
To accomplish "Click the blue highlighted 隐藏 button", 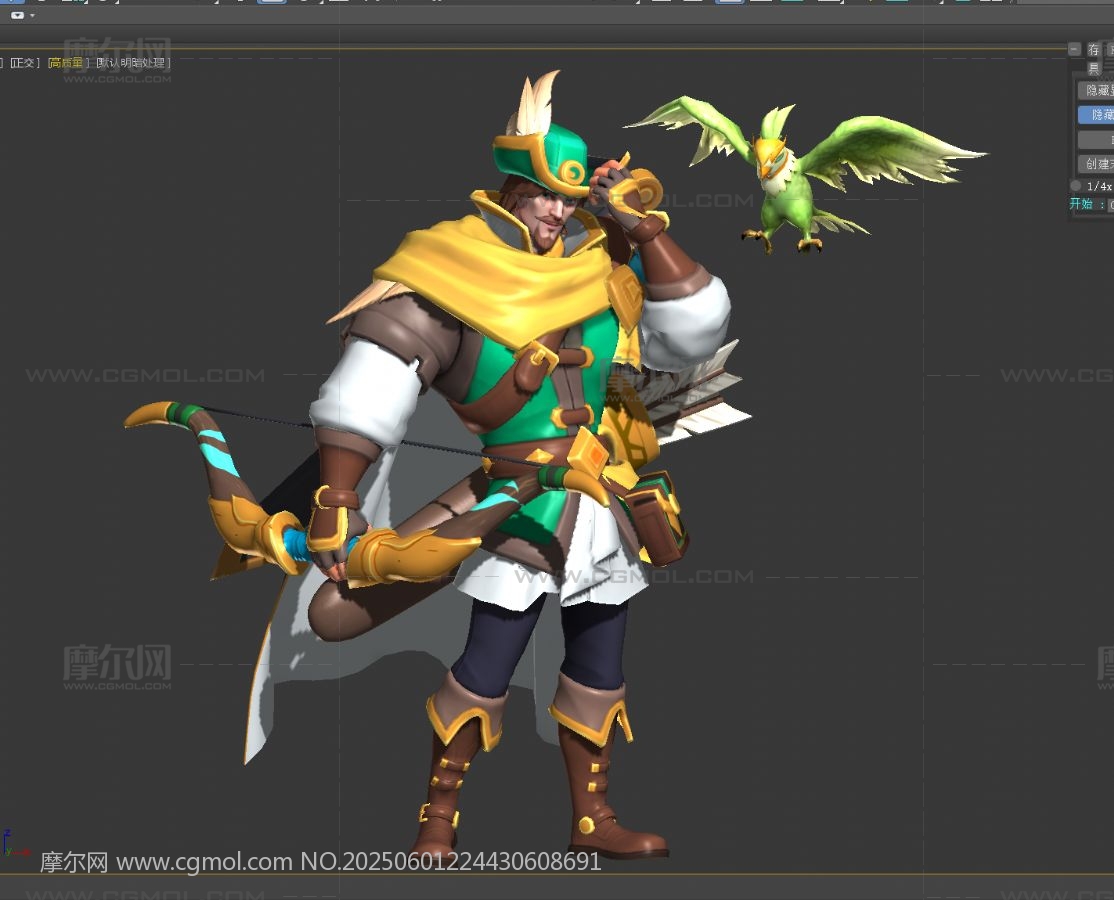I will pyautogui.click(x=1096, y=114).
